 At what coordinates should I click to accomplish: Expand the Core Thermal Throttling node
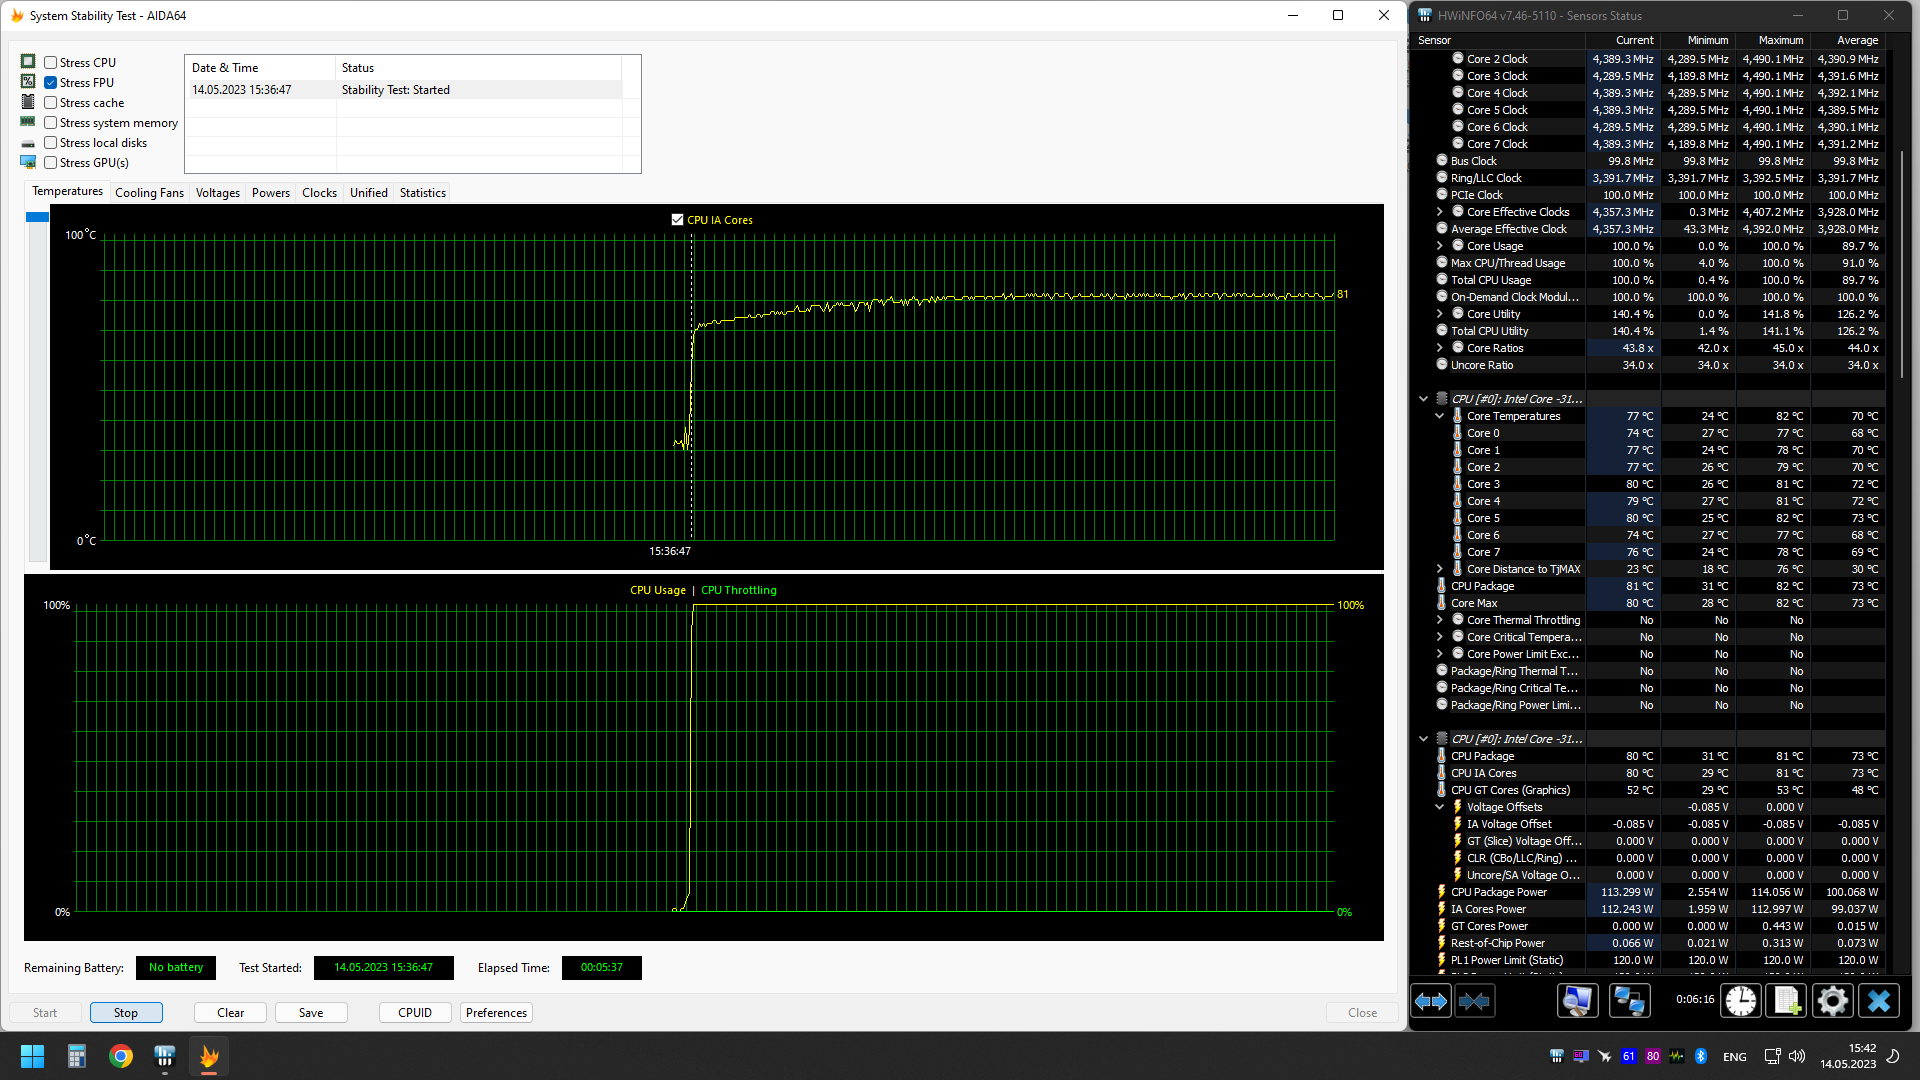click(1440, 620)
